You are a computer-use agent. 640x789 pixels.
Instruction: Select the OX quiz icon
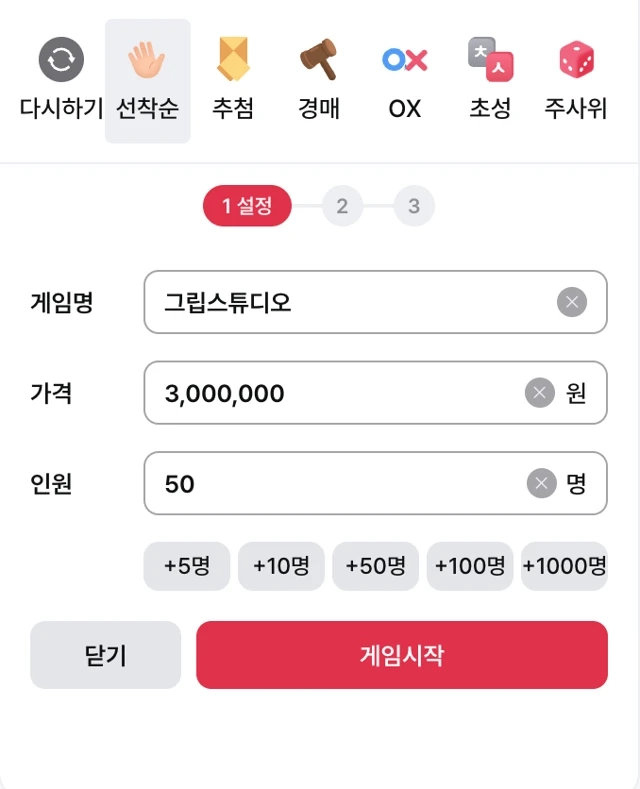click(x=405, y=60)
